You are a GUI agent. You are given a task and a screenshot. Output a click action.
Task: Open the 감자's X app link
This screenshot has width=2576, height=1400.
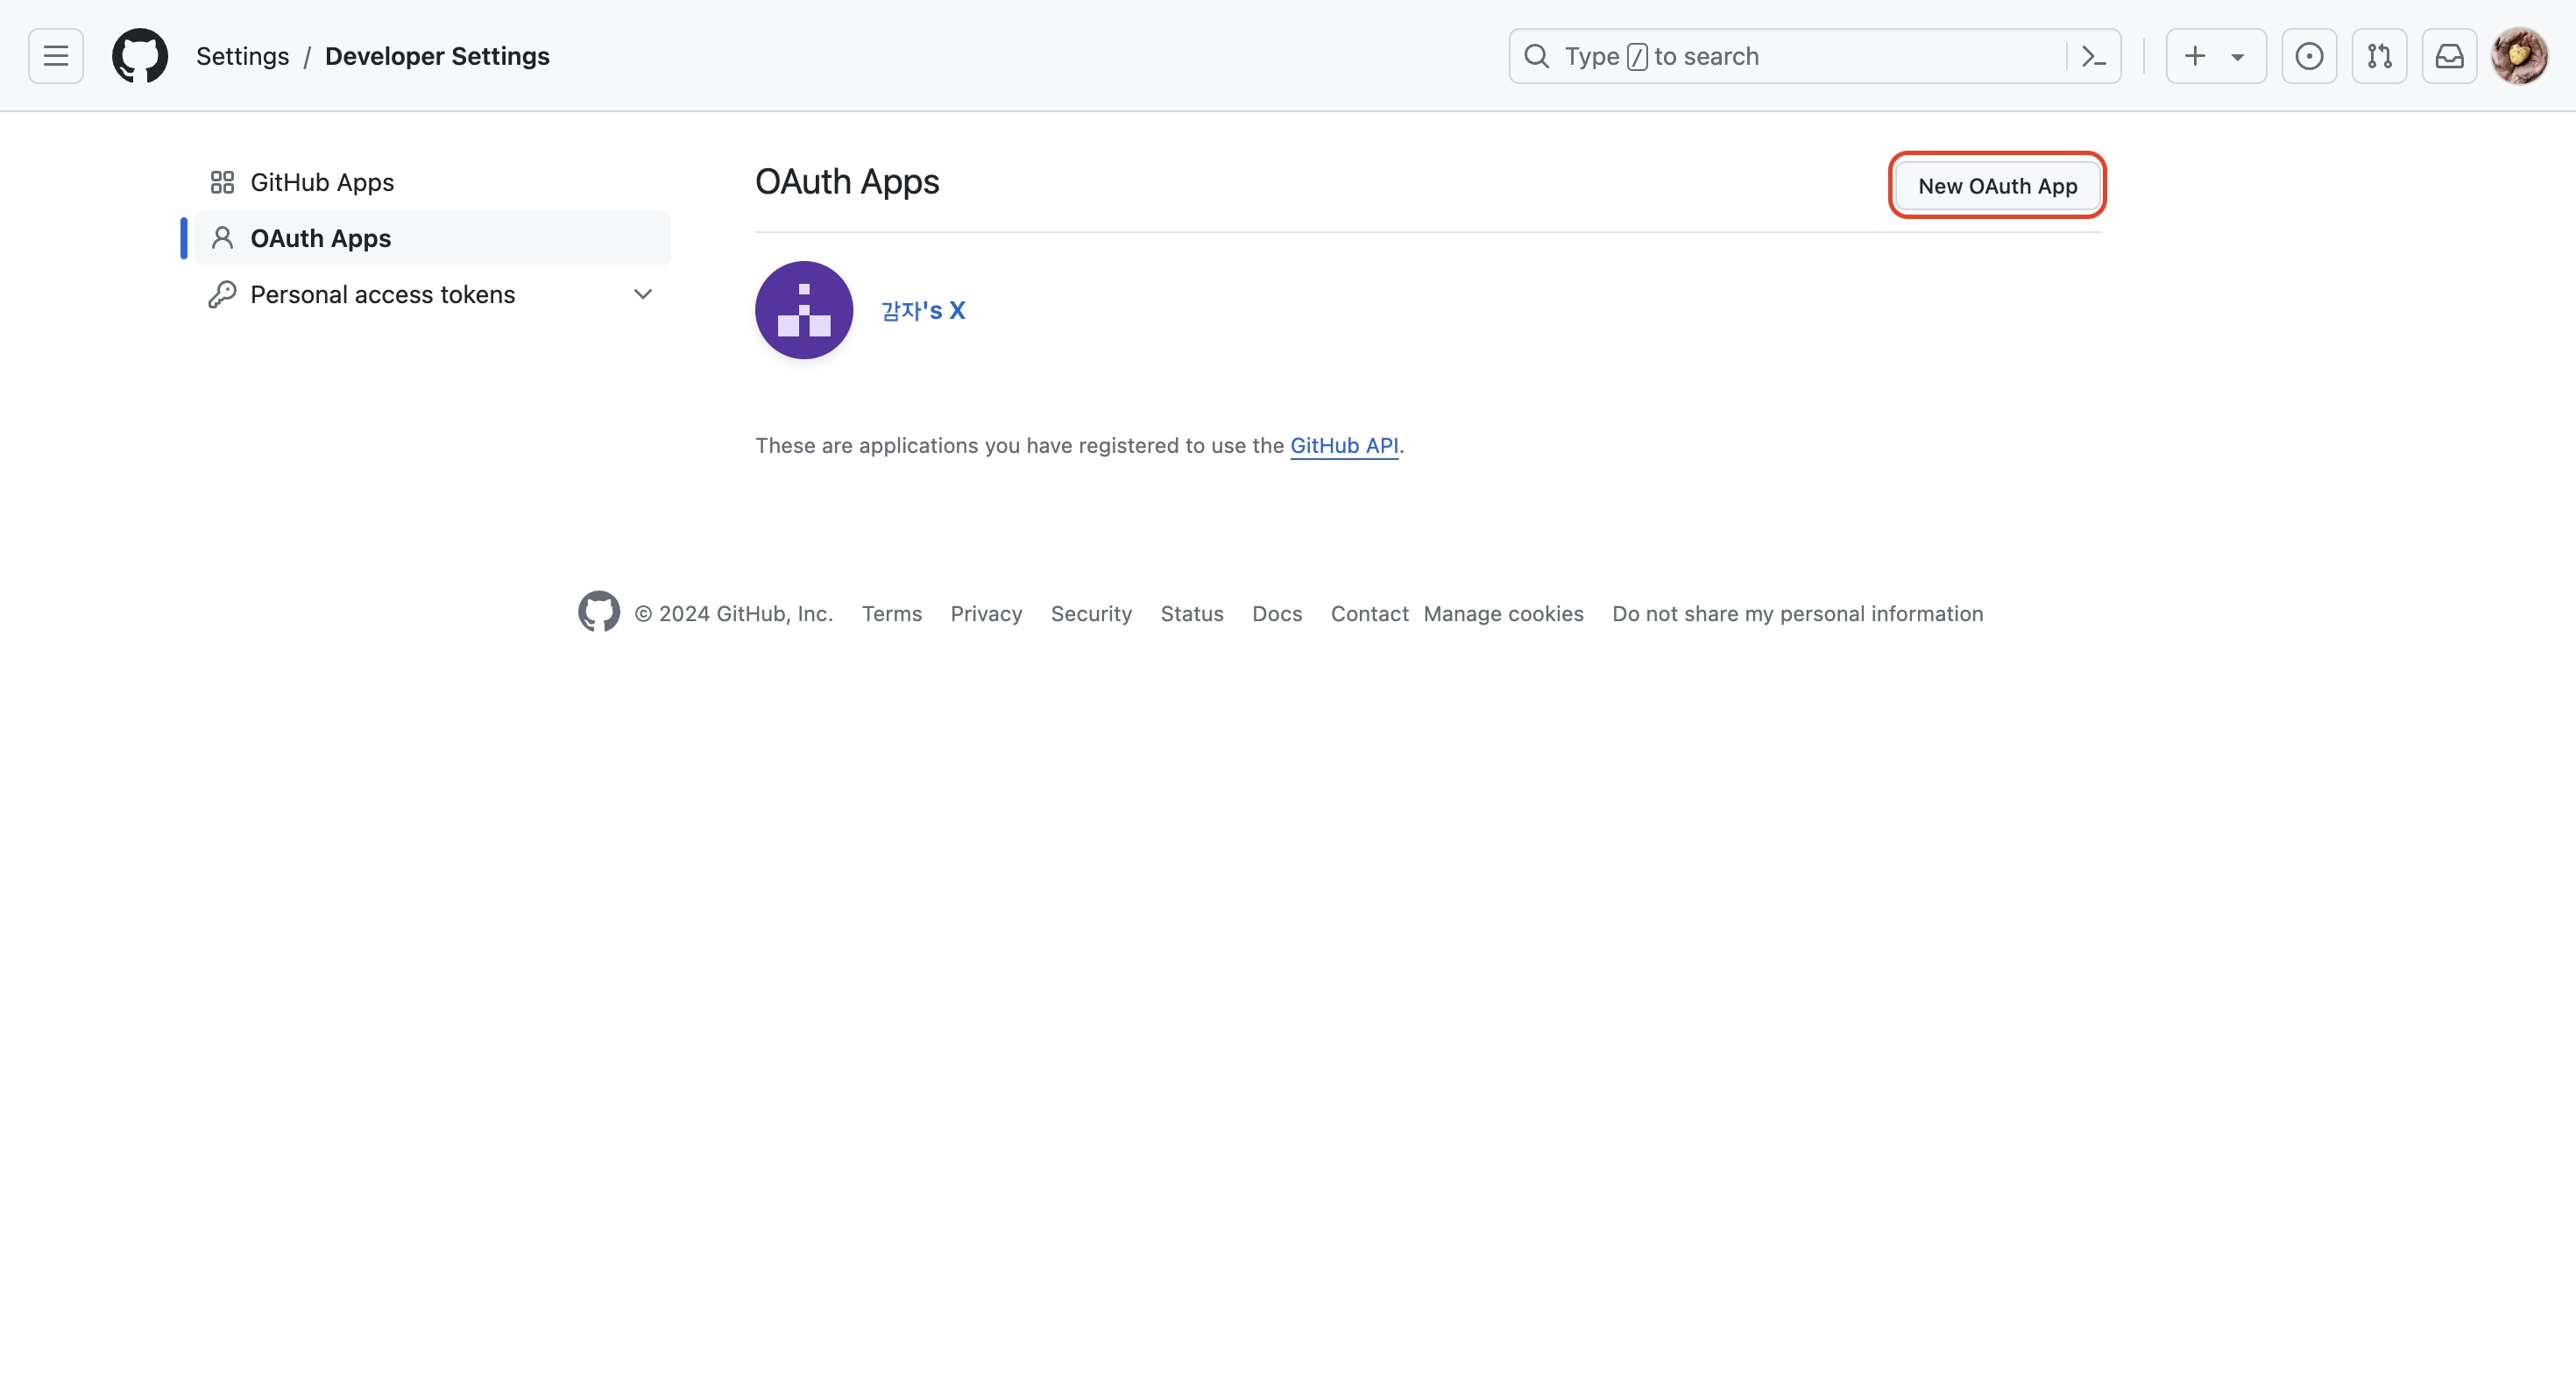pos(922,310)
